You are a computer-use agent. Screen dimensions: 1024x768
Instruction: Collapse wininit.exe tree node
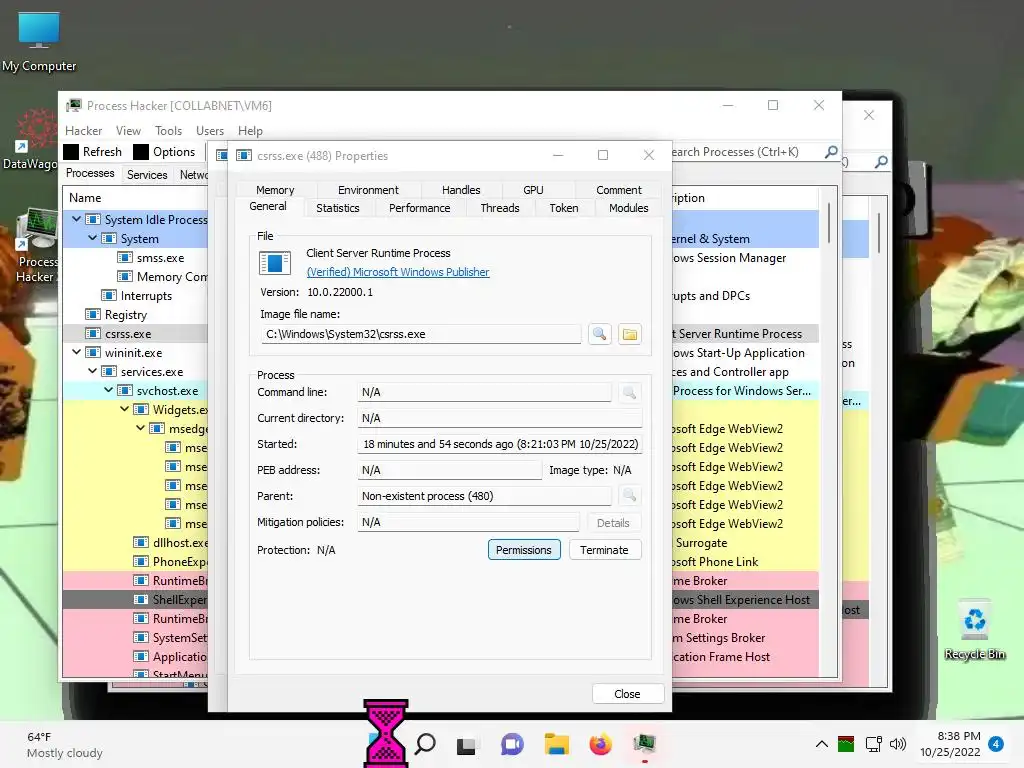tap(76, 352)
